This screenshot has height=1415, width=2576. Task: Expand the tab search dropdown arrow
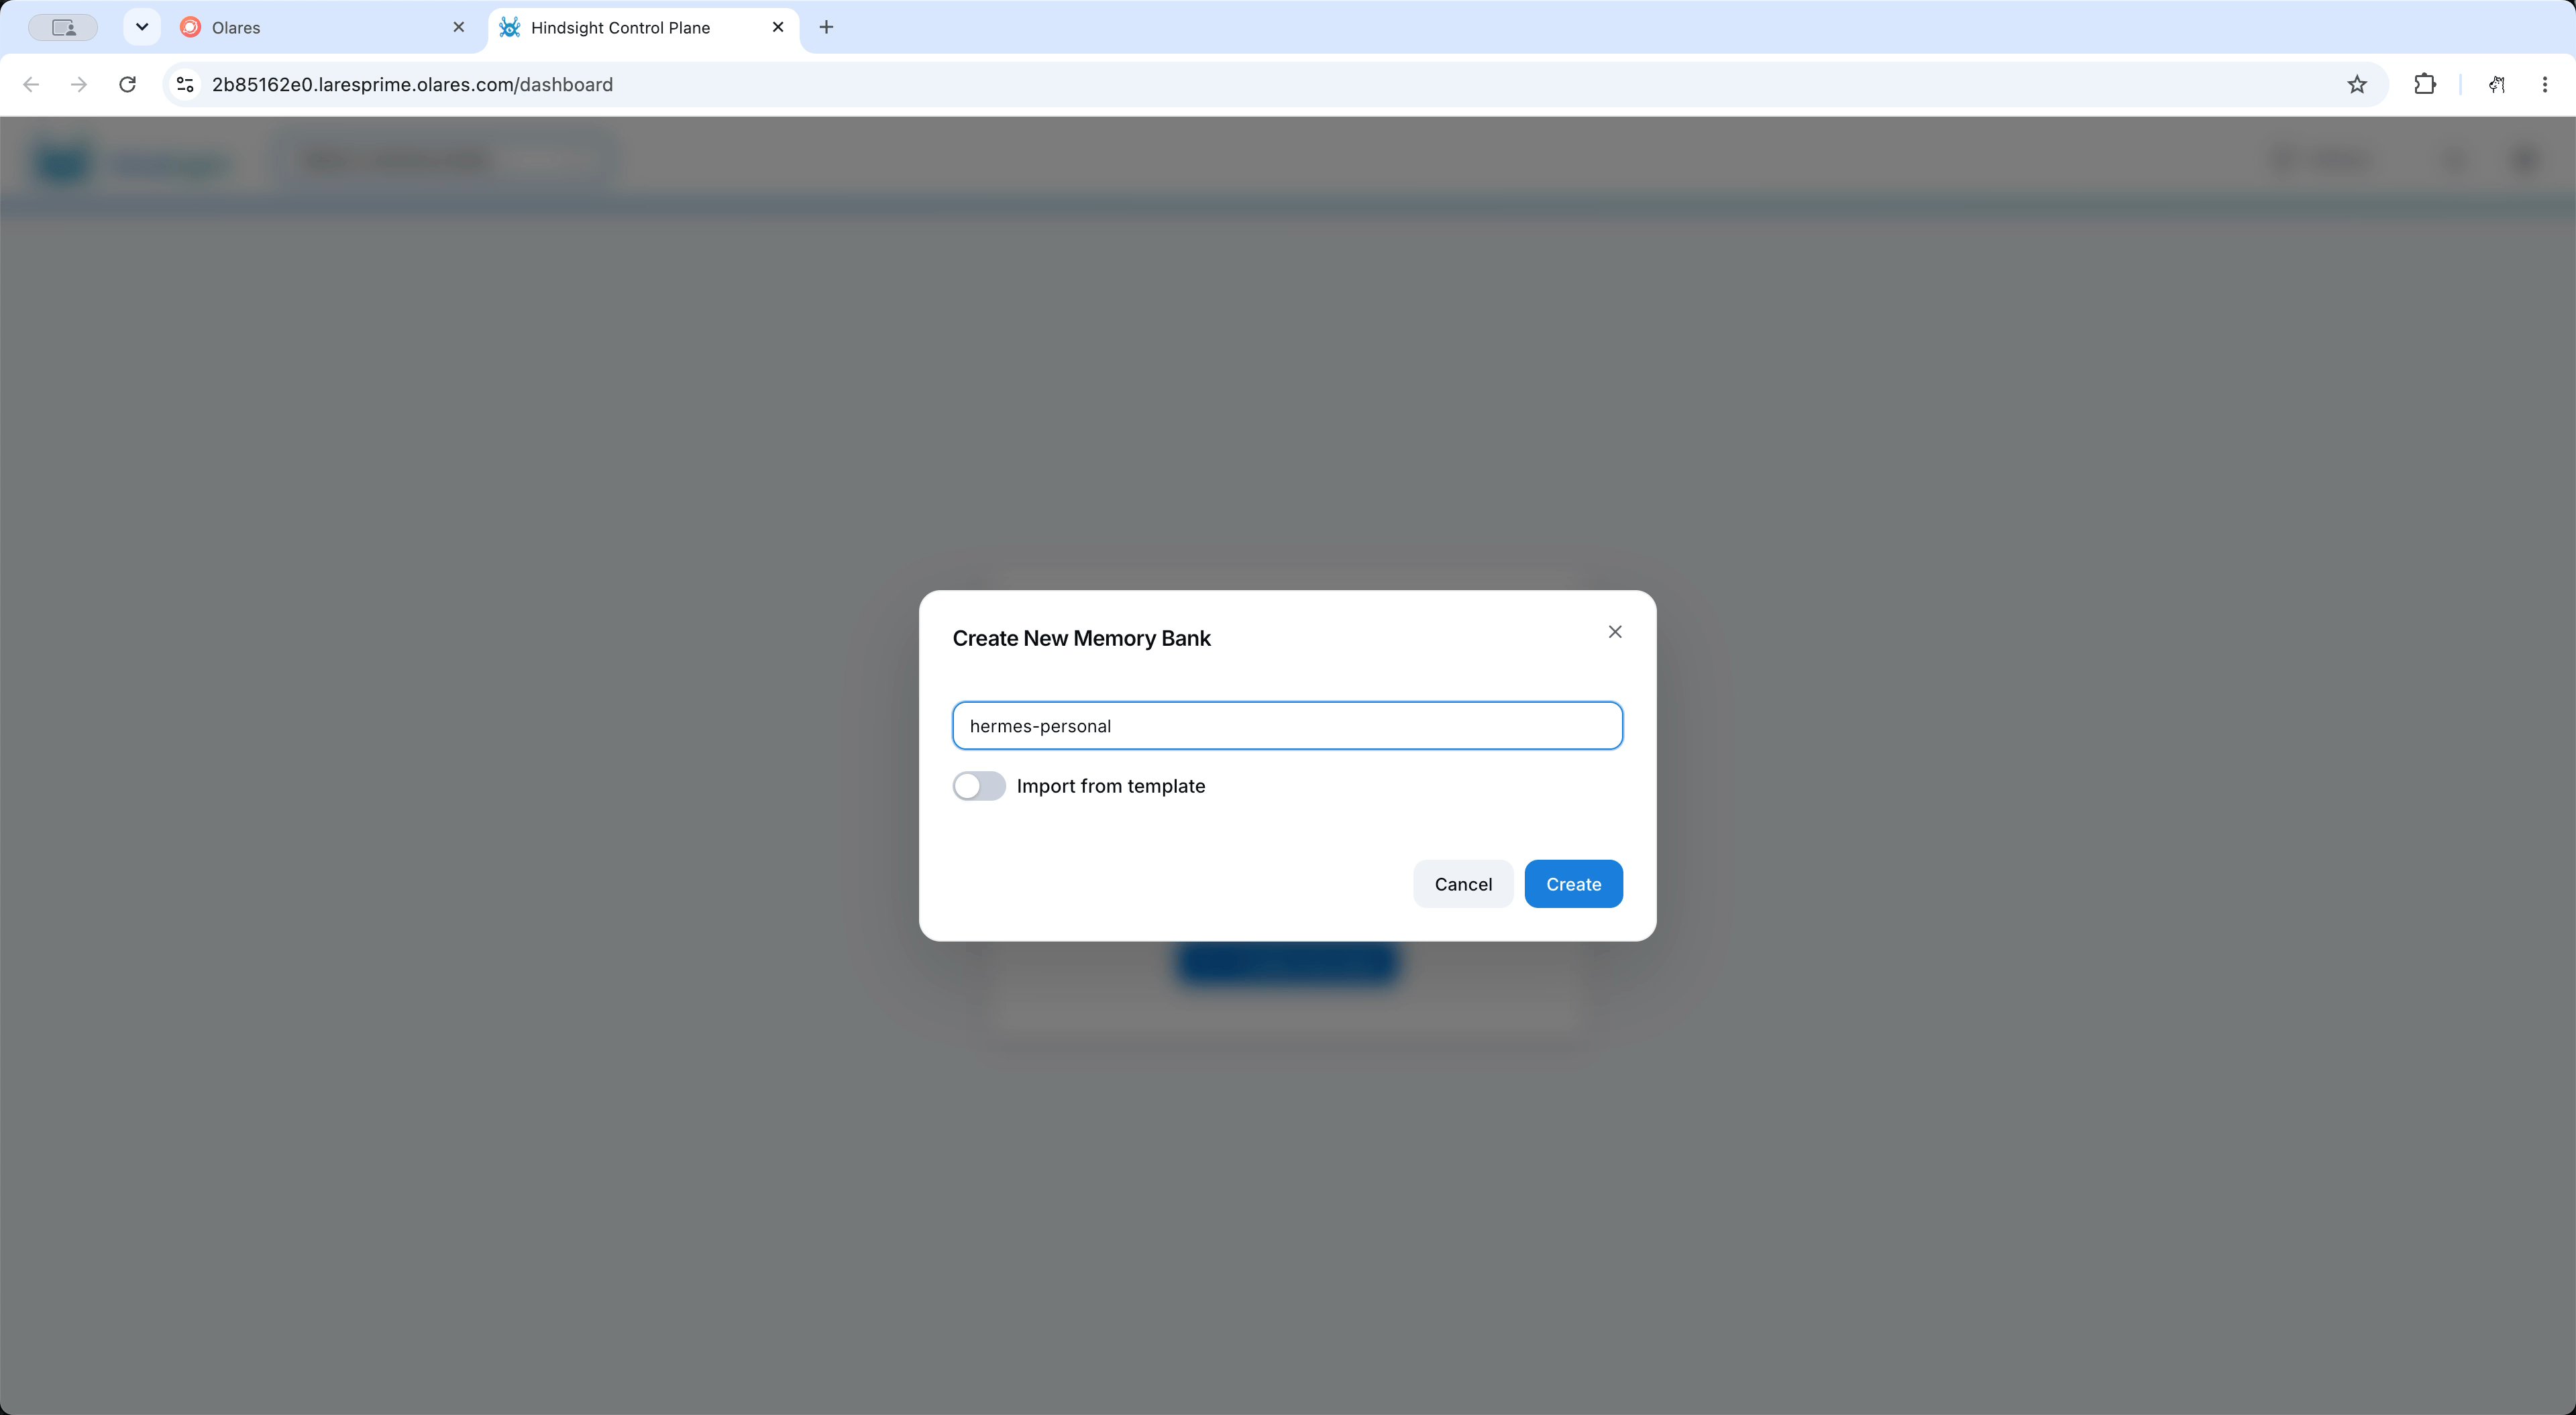point(142,27)
